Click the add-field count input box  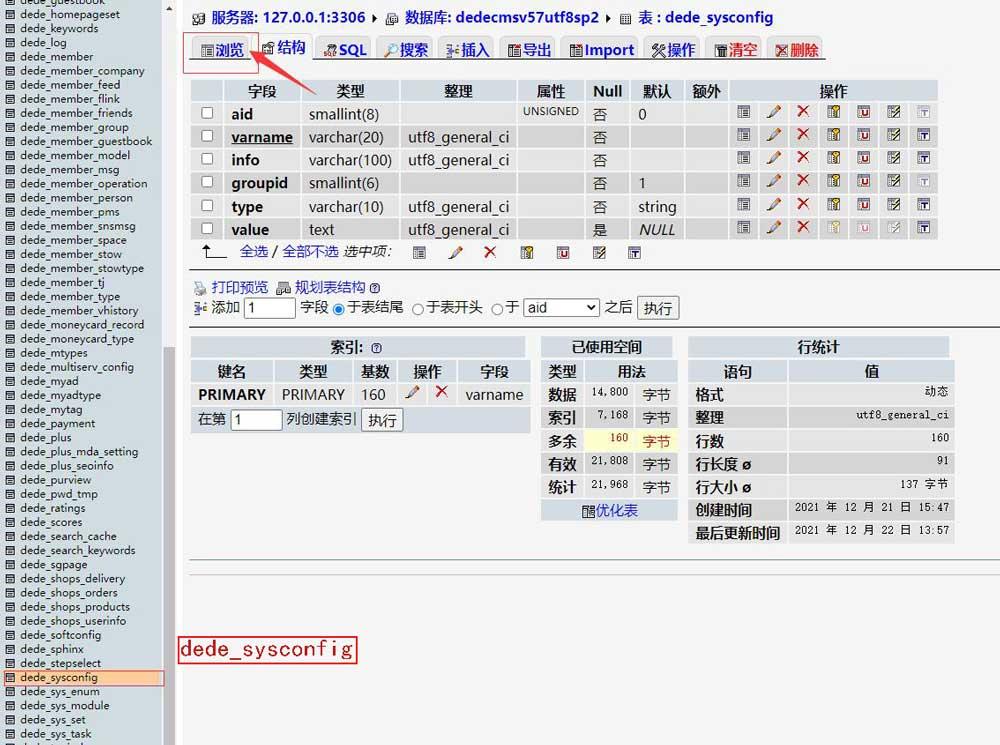(x=270, y=308)
